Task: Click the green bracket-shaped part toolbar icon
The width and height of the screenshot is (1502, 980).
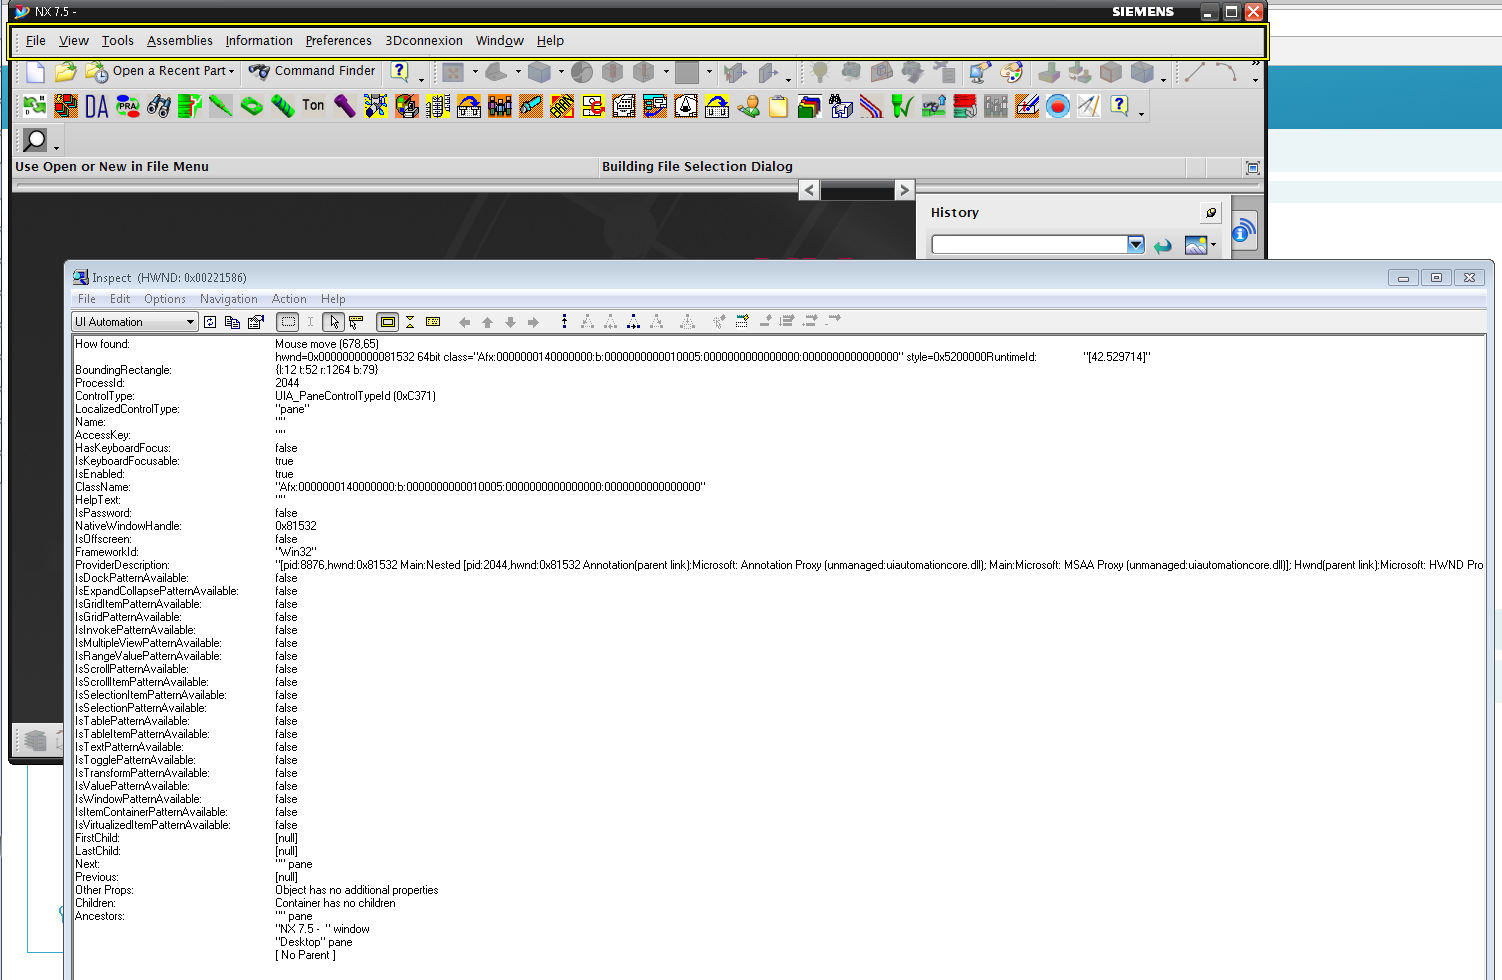Action: [x=252, y=106]
